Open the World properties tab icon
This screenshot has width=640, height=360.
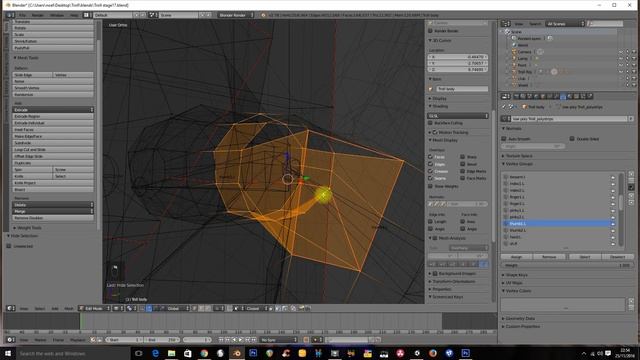tap(536, 96)
